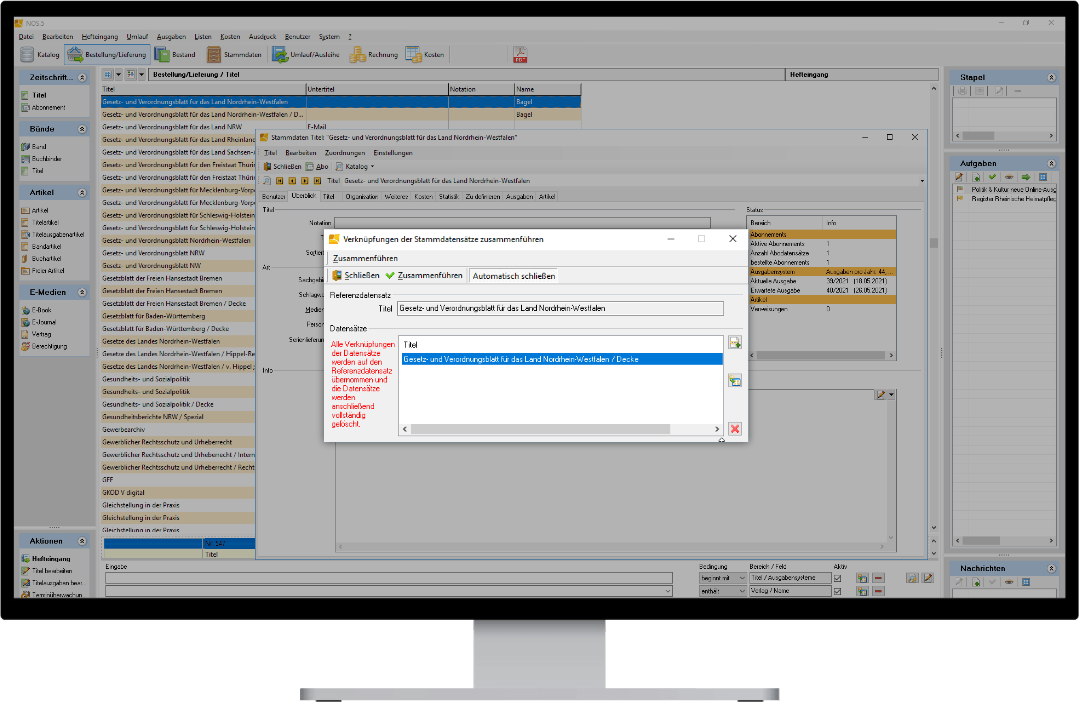
Task: Go to last record in Stammdaten navigation
Action: (x=317, y=181)
